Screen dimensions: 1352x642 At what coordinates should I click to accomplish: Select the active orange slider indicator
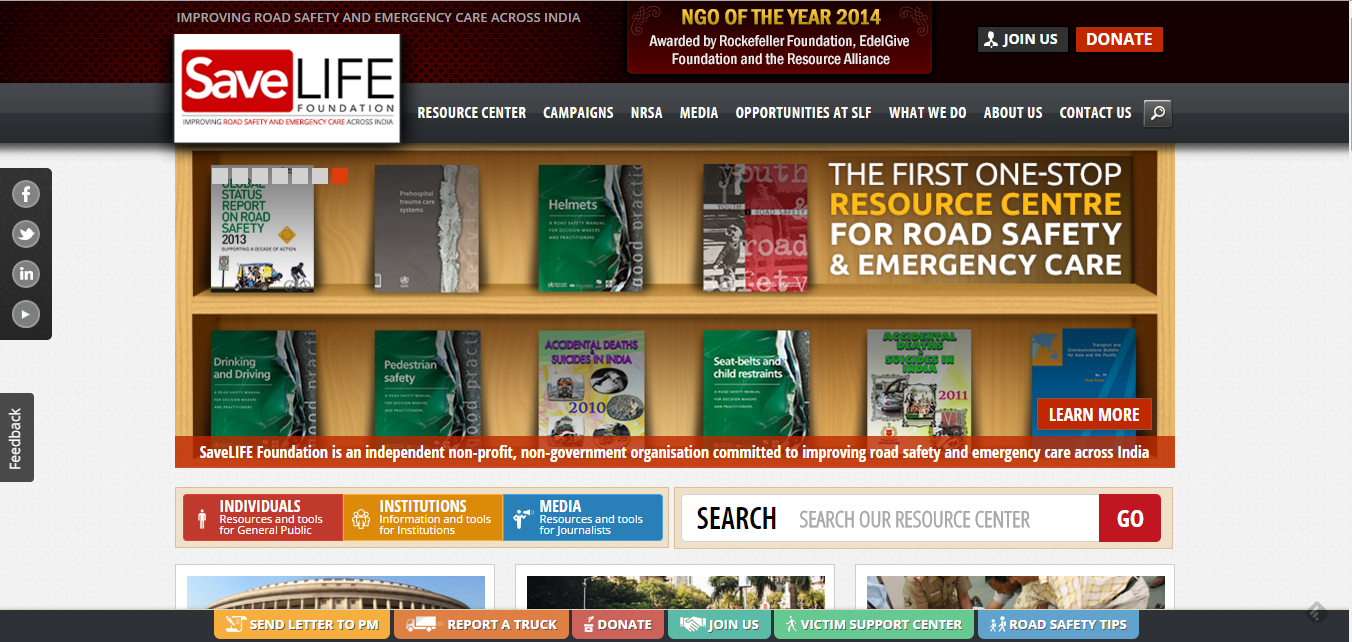point(340,176)
